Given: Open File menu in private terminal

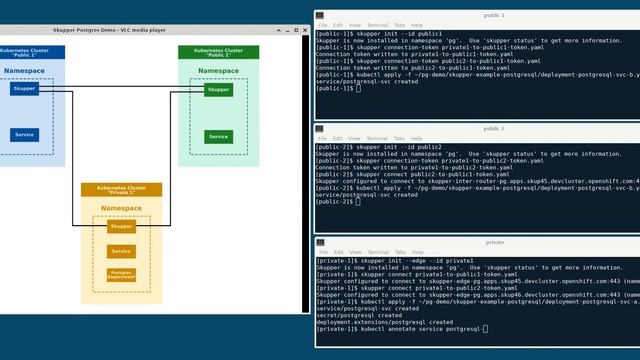Looking at the screenshot, I should (323, 252).
